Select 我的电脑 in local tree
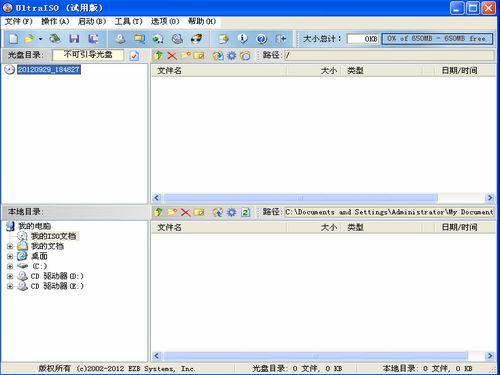 (x=34, y=226)
